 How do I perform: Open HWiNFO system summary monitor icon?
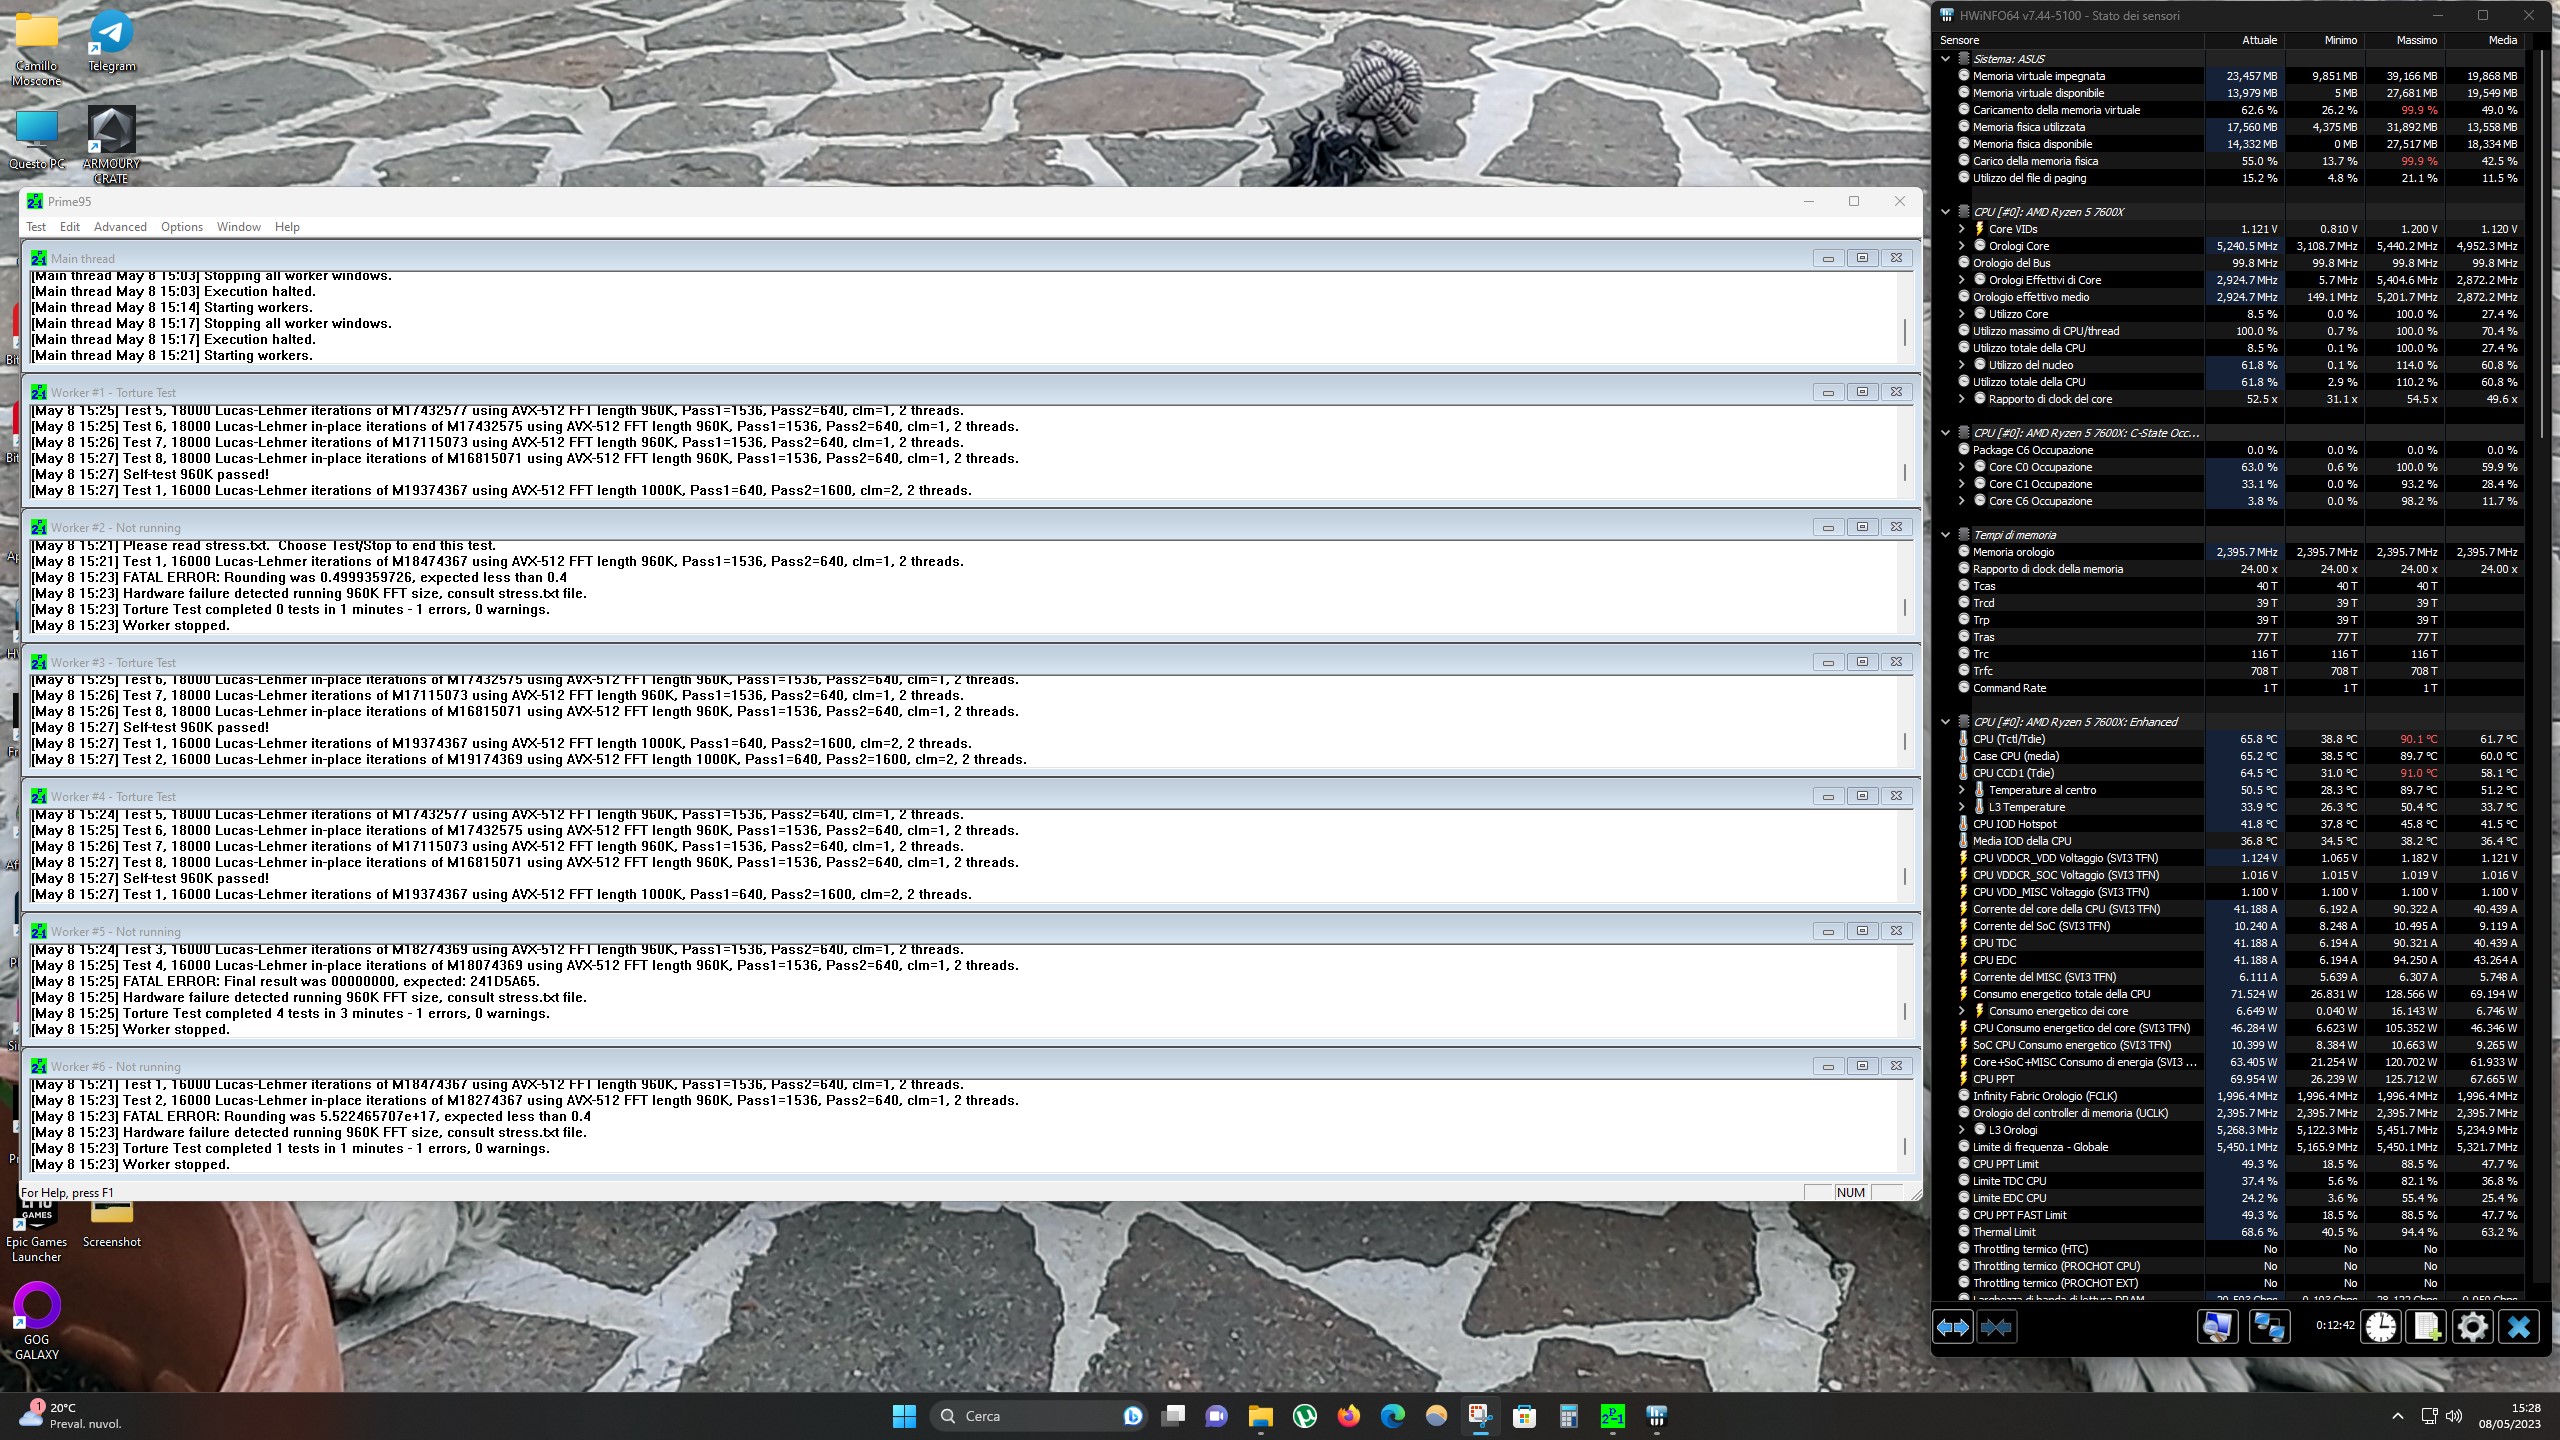(2216, 1327)
